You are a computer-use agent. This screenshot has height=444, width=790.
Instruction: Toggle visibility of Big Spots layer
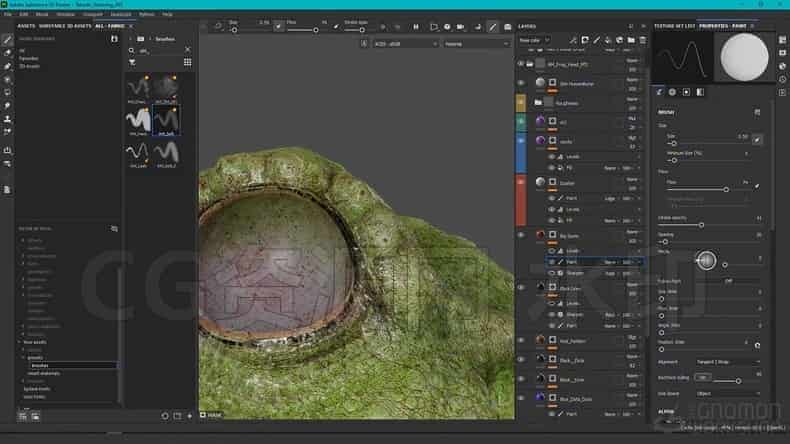(521, 235)
